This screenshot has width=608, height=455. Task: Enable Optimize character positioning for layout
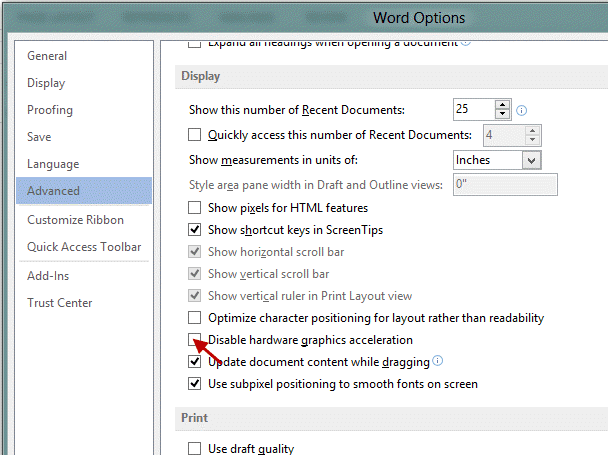pyautogui.click(x=194, y=318)
